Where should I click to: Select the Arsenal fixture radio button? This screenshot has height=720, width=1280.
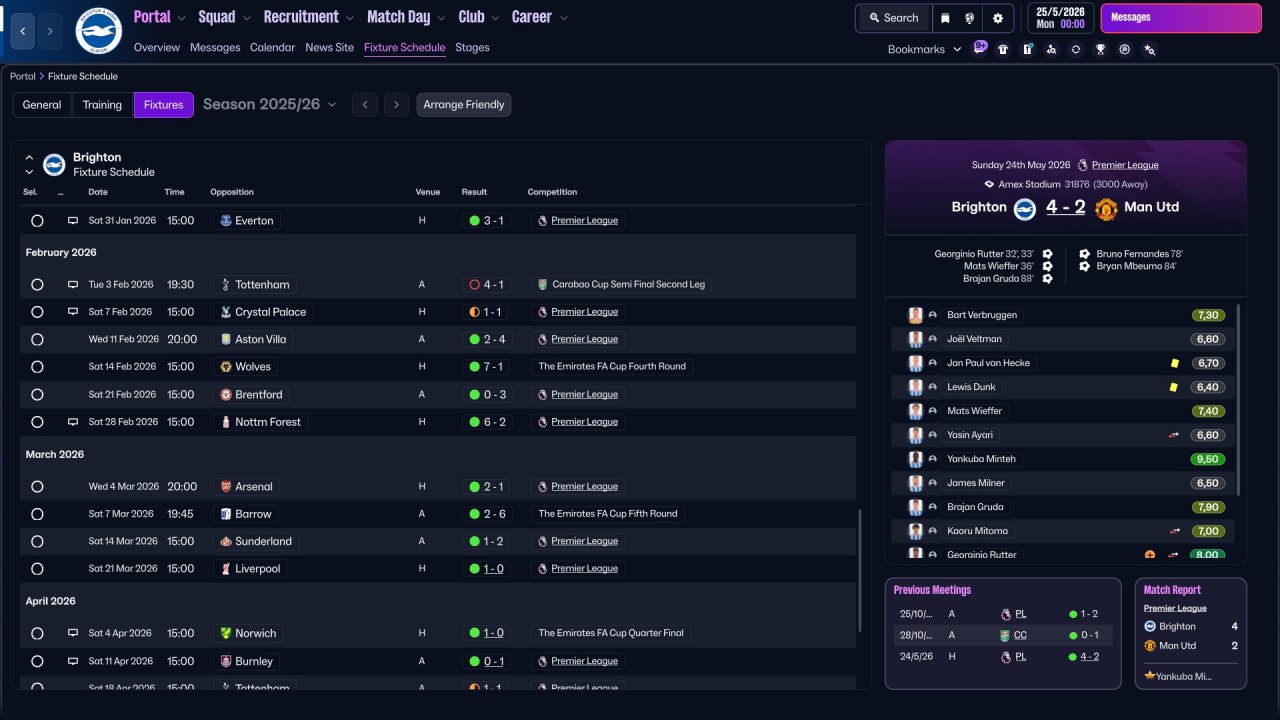point(37,487)
